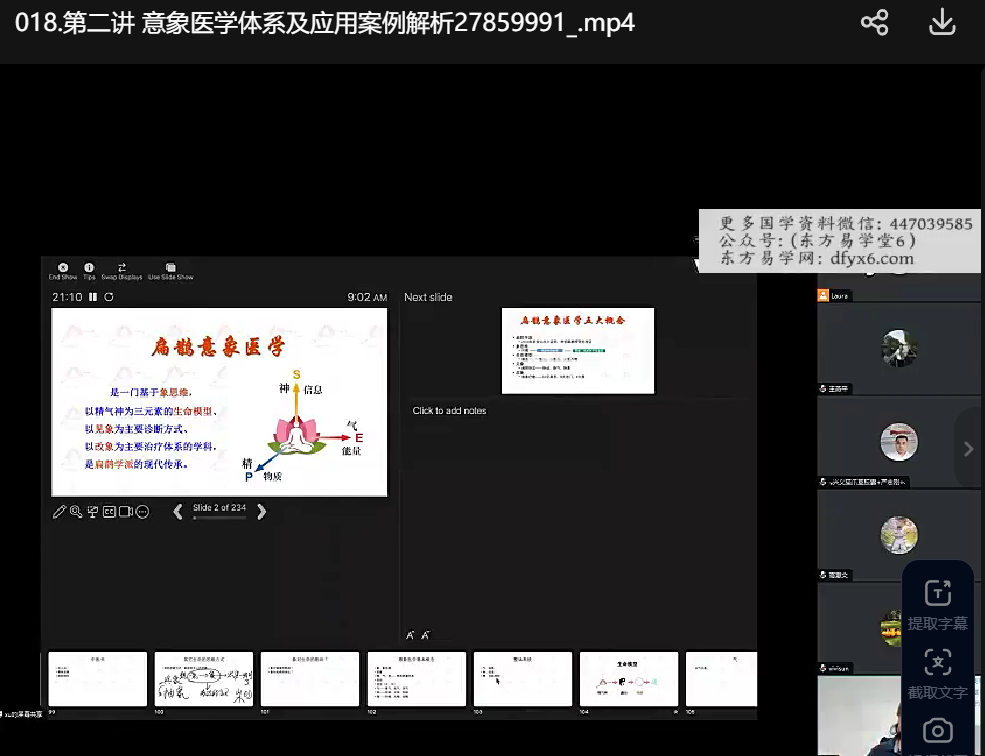
Task: Select the pen annotation tool
Action: click(60, 512)
